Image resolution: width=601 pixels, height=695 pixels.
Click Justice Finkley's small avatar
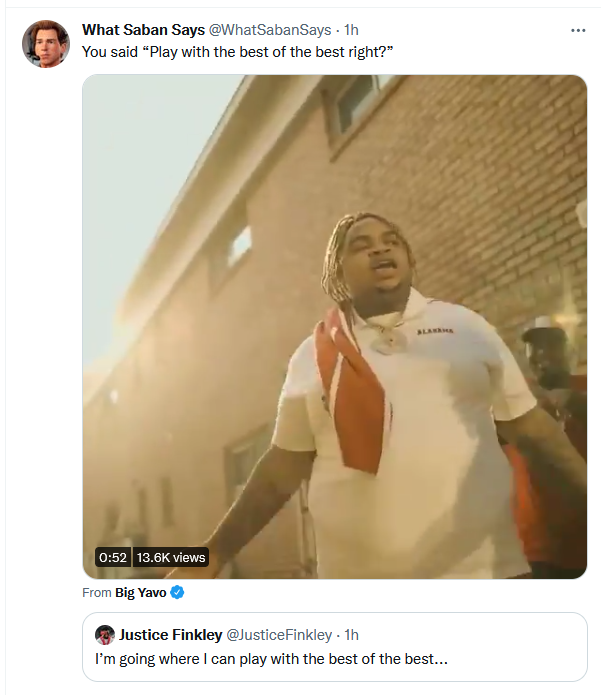coord(105,635)
